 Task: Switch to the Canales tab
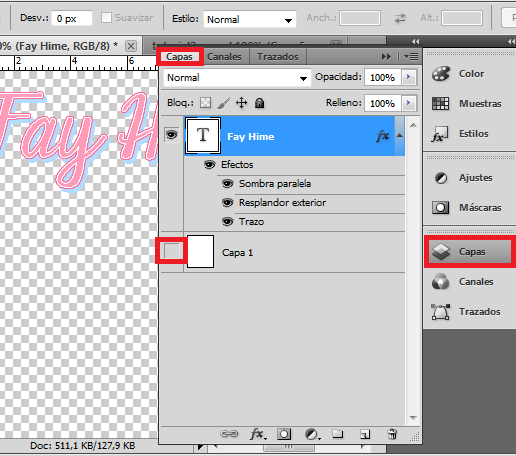[x=224, y=57]
